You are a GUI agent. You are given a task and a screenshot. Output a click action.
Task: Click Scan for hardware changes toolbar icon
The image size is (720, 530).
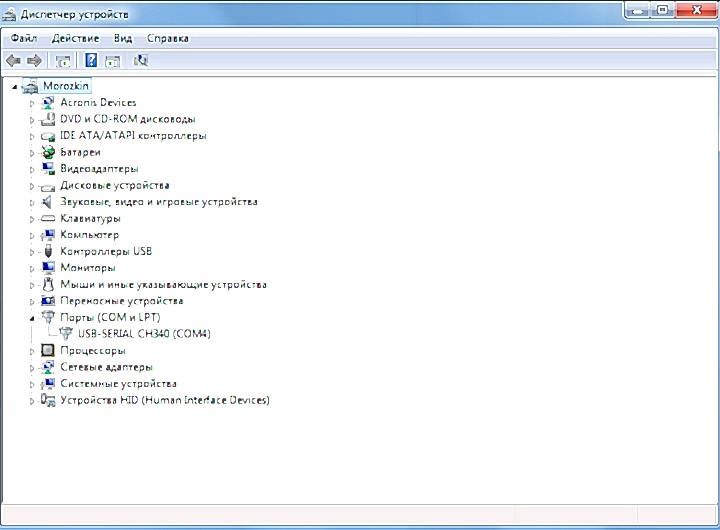(x=141, y=61)
